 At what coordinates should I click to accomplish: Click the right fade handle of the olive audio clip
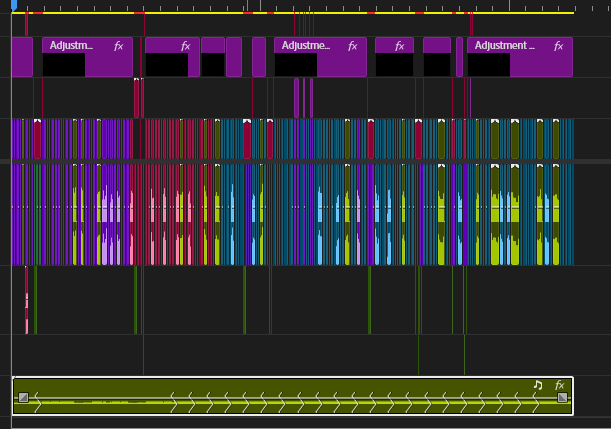pos(562,397)
